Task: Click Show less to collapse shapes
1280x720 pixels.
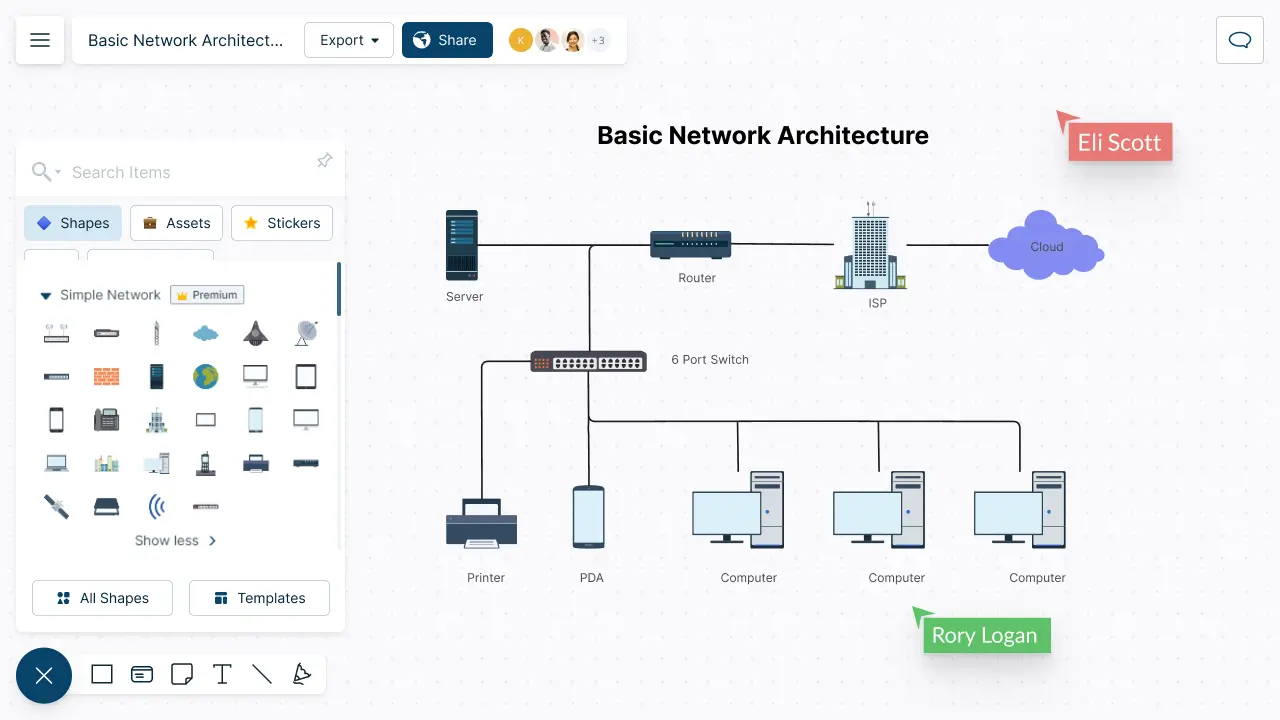Action: click(x=176, y=540)
